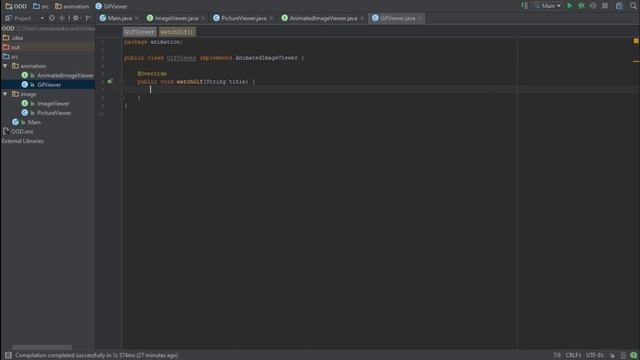This screenshot has height=360, width=640.
Task: Select External Libraries in project tree
Action: click(x=22, y=141)
